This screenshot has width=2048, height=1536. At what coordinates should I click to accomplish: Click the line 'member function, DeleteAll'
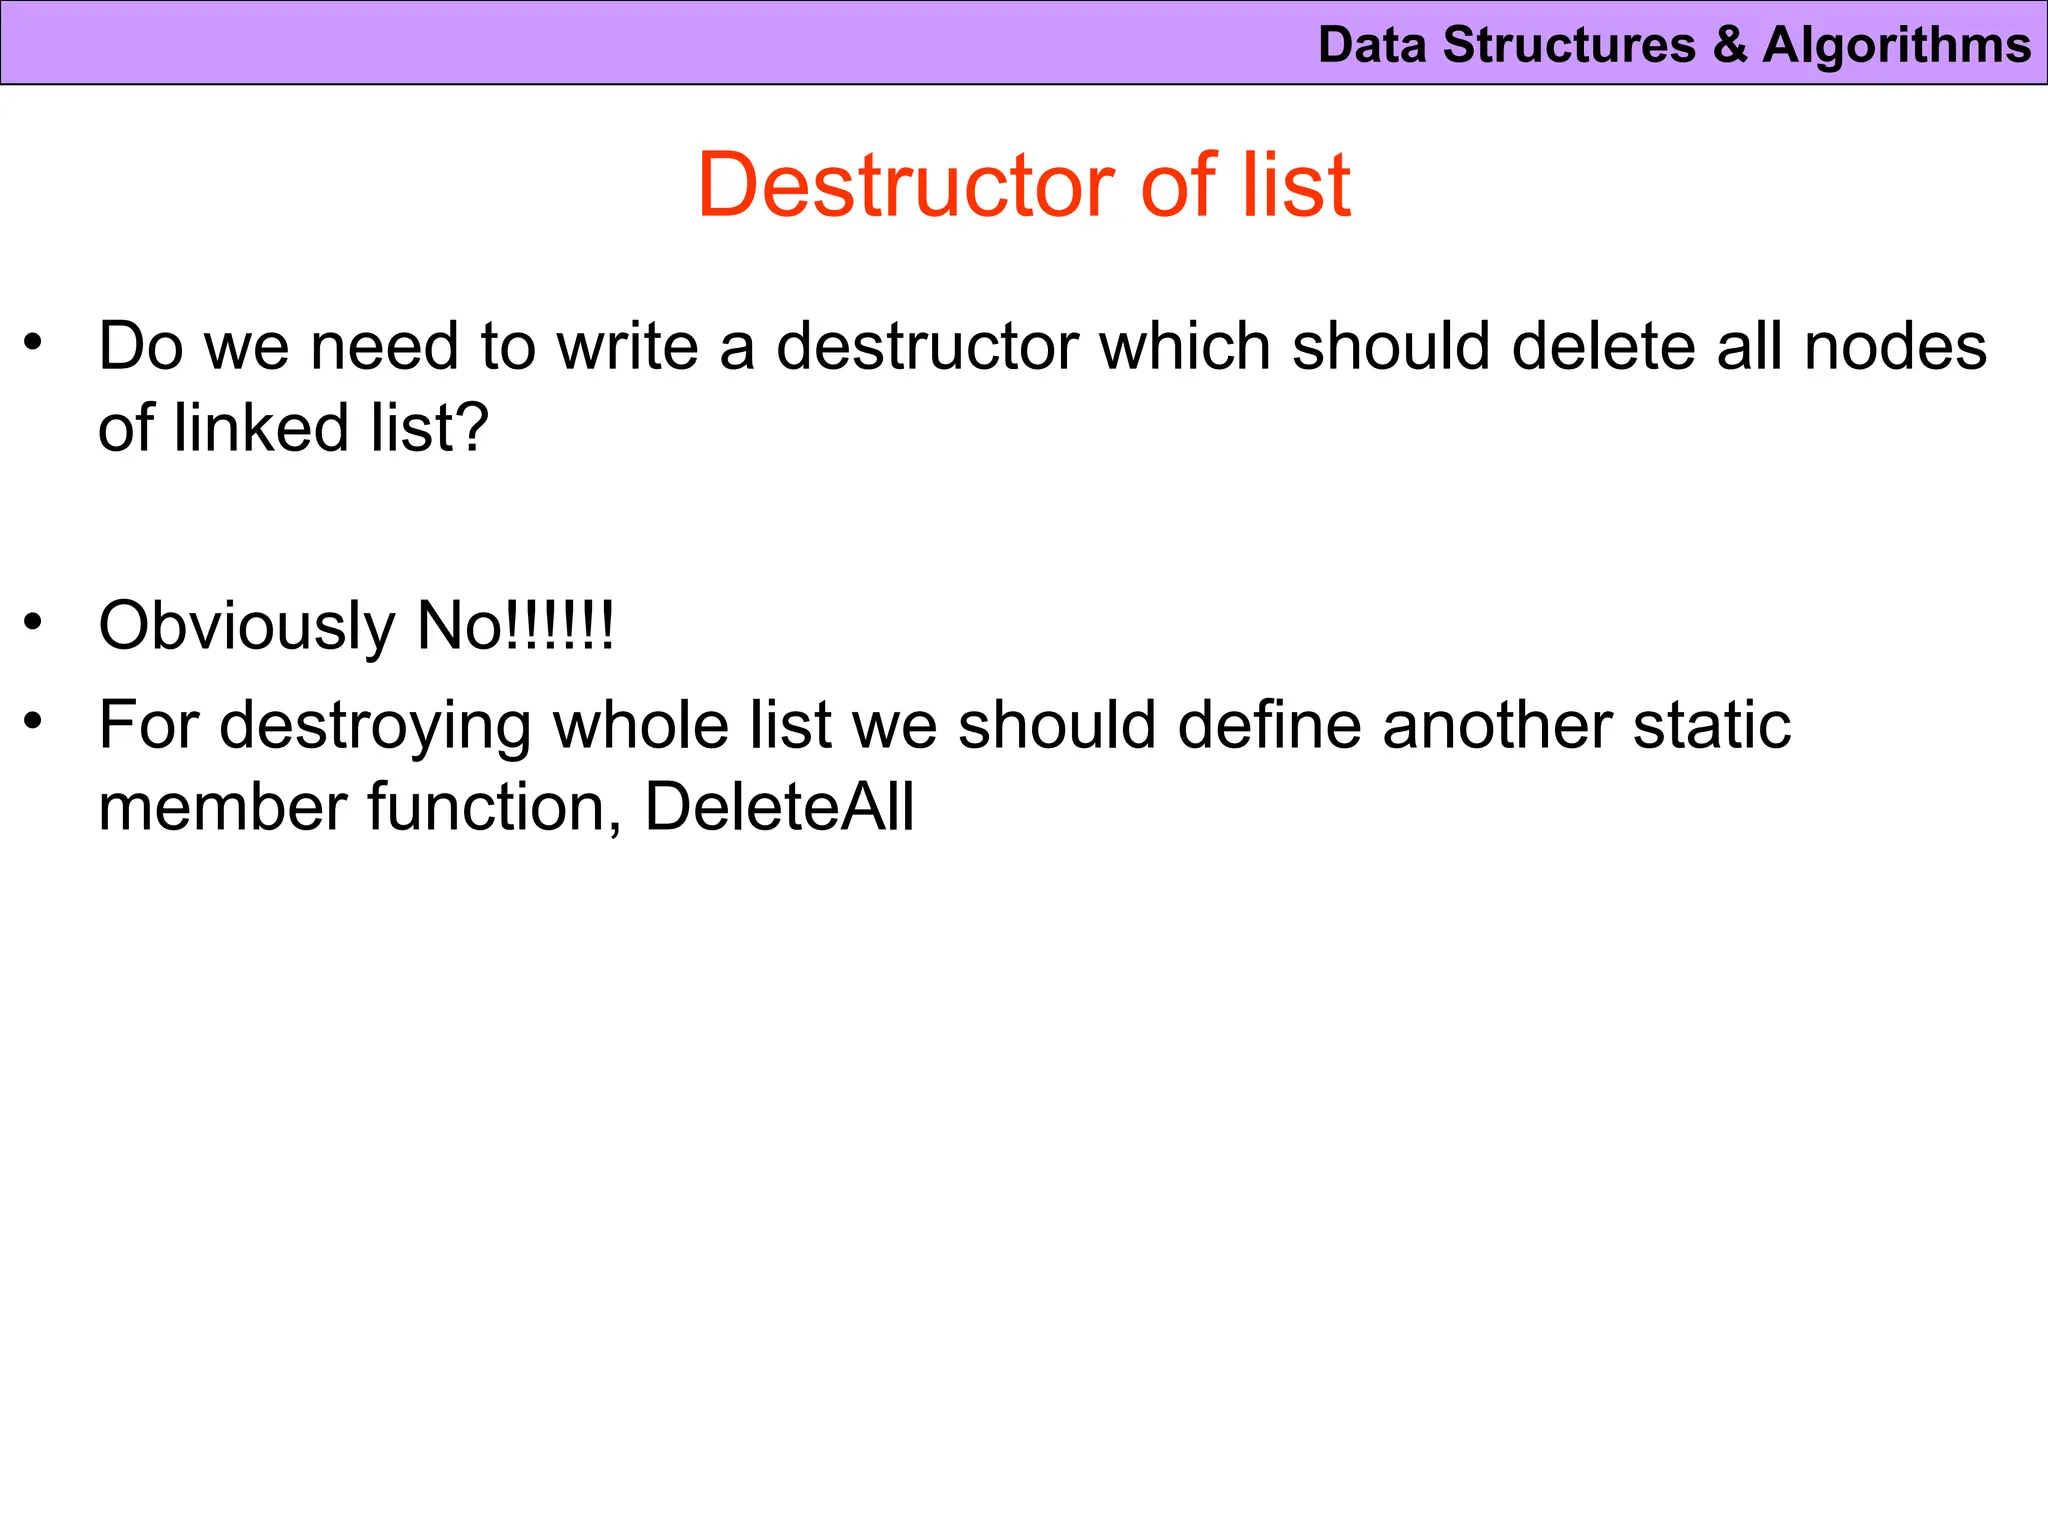(x=506, y=806)
